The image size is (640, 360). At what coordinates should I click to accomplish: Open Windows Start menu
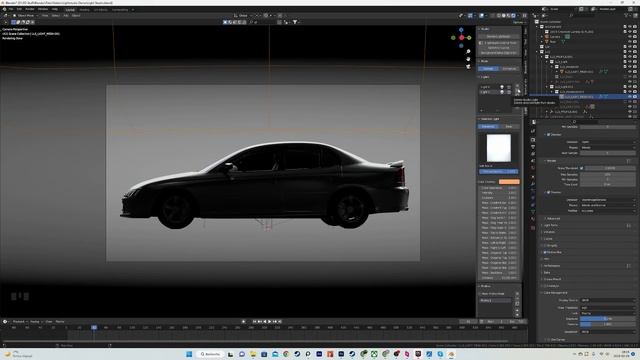pos(189,354)
